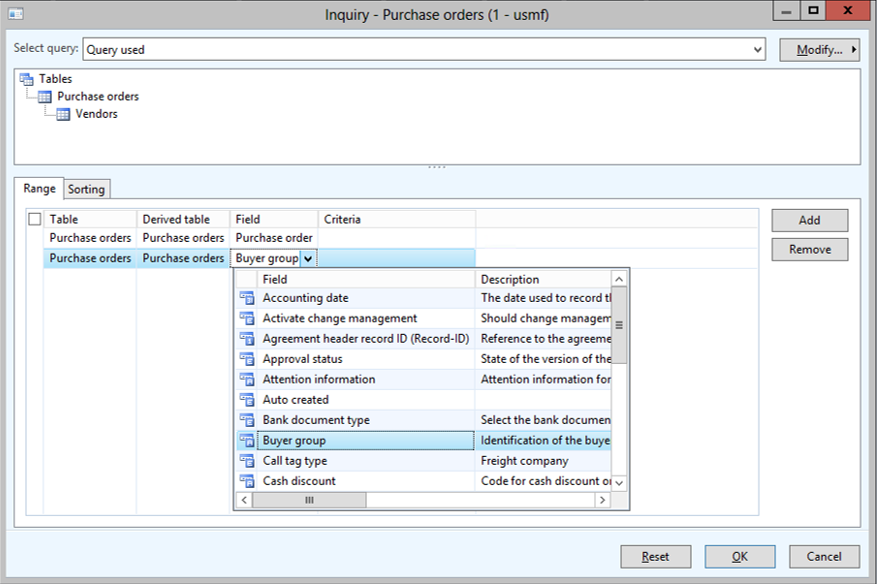Select the Range tab
Image resolution: width=877 pixels, height=584 pixels.
click(x=40, y=188)
